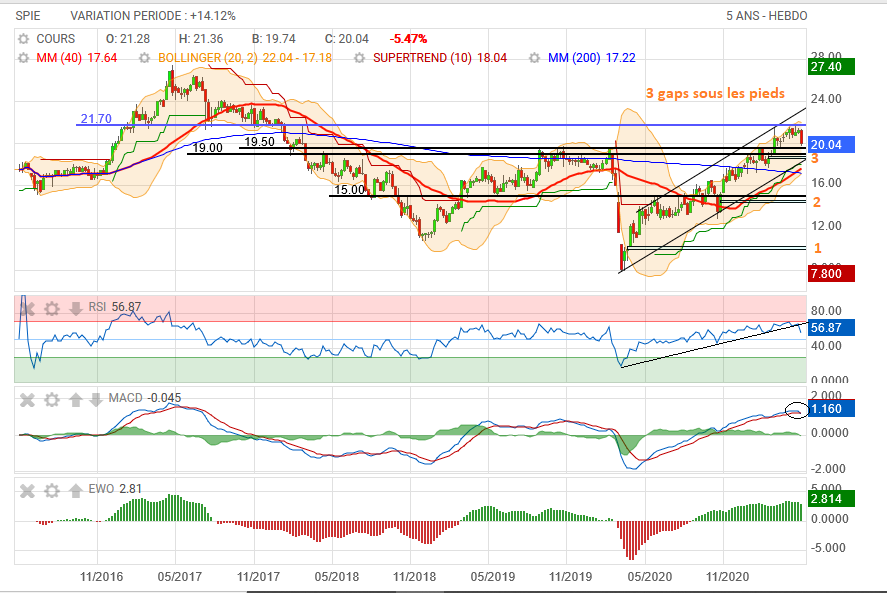
Task: Click the 05/2017 date on time axis
Action: 179,577
